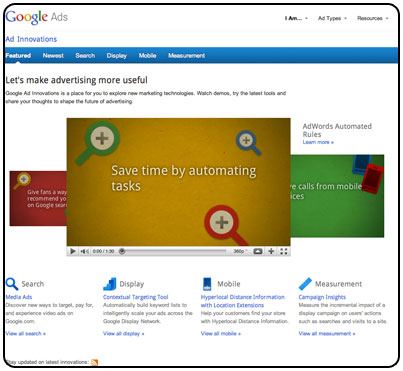Image resolution: width=403 pixels, height=371 pixels.
Task: Click the green mobile calls slide thumbnail
Action: coord(337,196)
